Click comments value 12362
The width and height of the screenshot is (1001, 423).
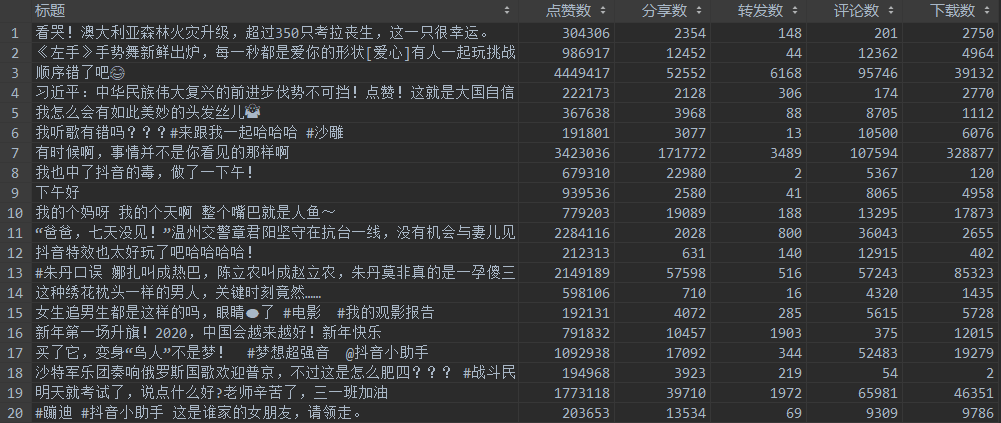coord(878,53)
